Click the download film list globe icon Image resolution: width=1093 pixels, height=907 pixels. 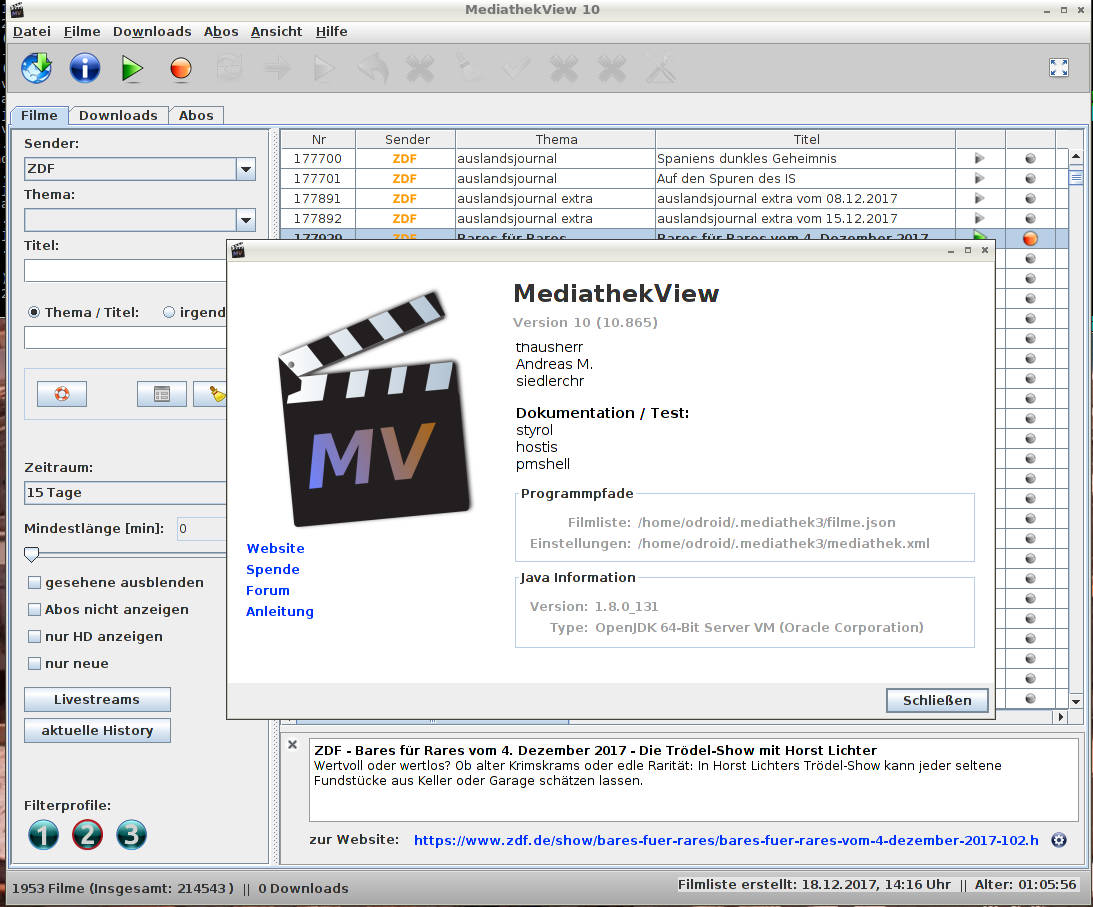tap(37, 68)
